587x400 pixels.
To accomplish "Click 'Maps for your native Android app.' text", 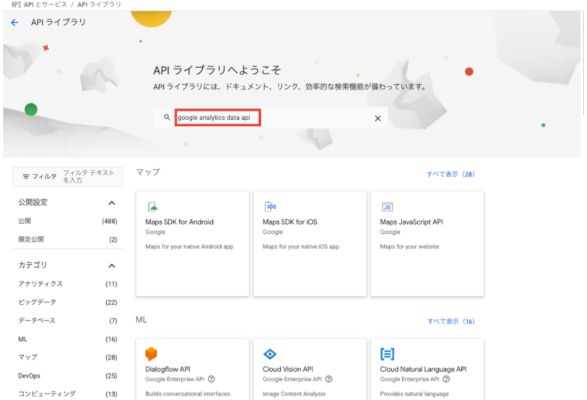I will click(190, 246).
